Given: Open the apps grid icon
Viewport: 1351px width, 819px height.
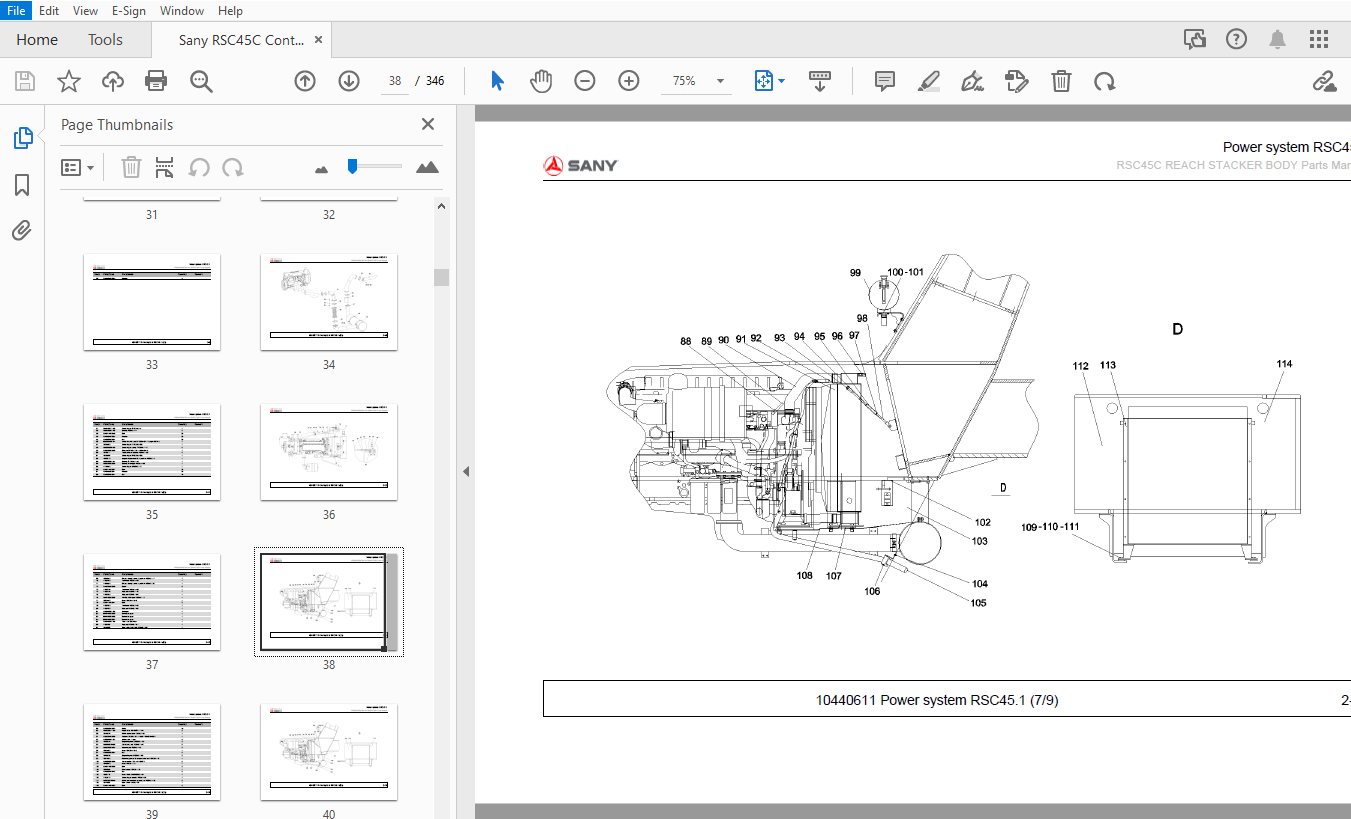Looking at the screenshot, I should point(1319,39).
